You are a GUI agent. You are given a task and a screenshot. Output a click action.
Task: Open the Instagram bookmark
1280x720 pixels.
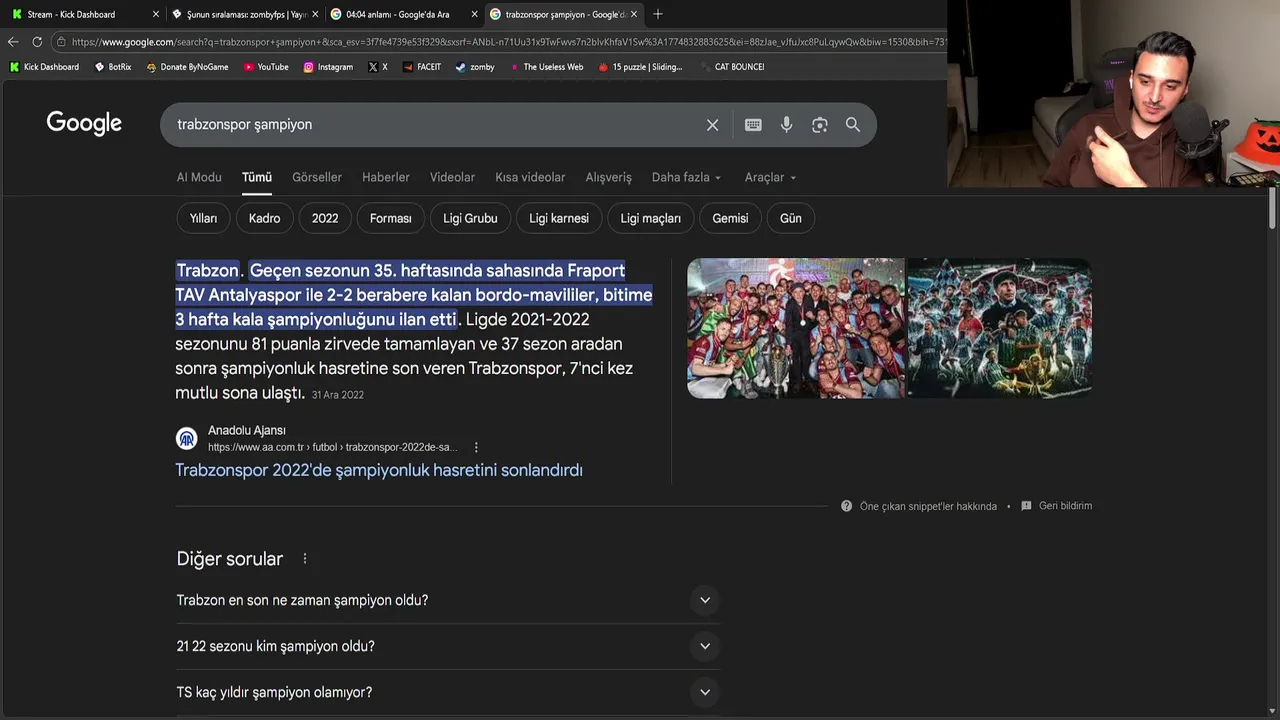click(x=328, y=67)
